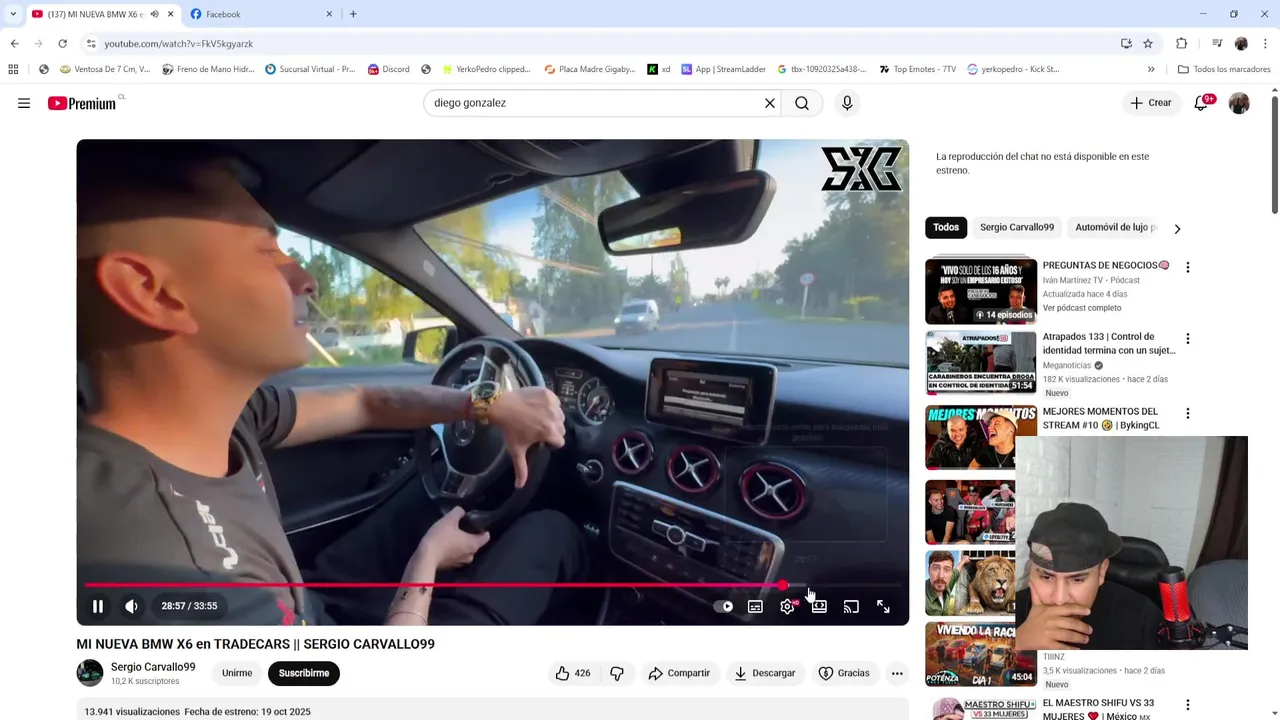This screenshot has width=1280, height=720.
Task: Open the YouTube hamburger guide menu
Action: click(x=24, y=103)
